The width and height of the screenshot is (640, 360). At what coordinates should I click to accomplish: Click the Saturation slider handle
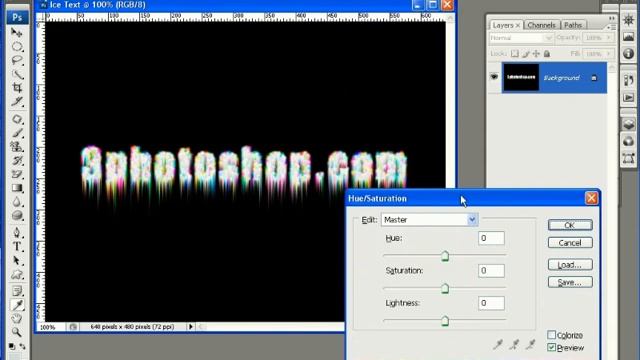click(x=445, y=289)
